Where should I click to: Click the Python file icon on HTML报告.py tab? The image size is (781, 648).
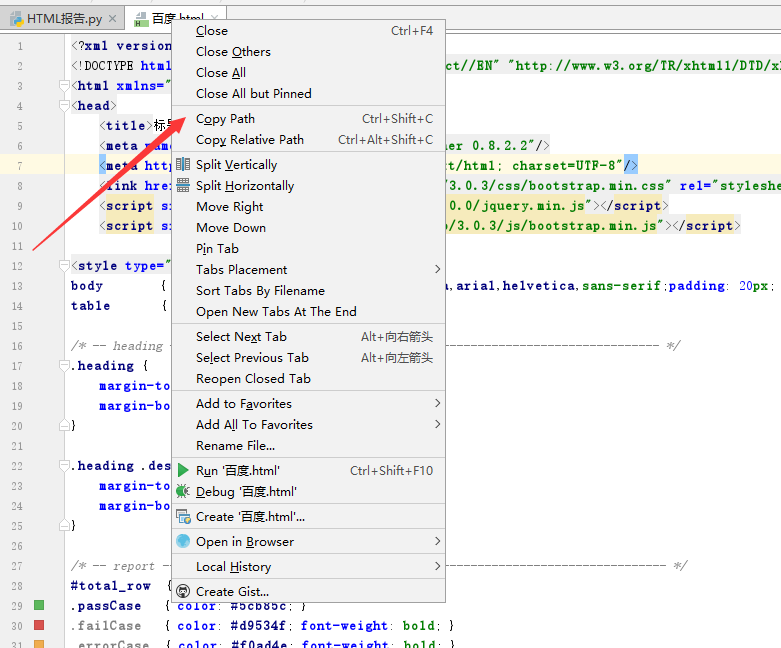pyautogui.click(x=16, y=19)
